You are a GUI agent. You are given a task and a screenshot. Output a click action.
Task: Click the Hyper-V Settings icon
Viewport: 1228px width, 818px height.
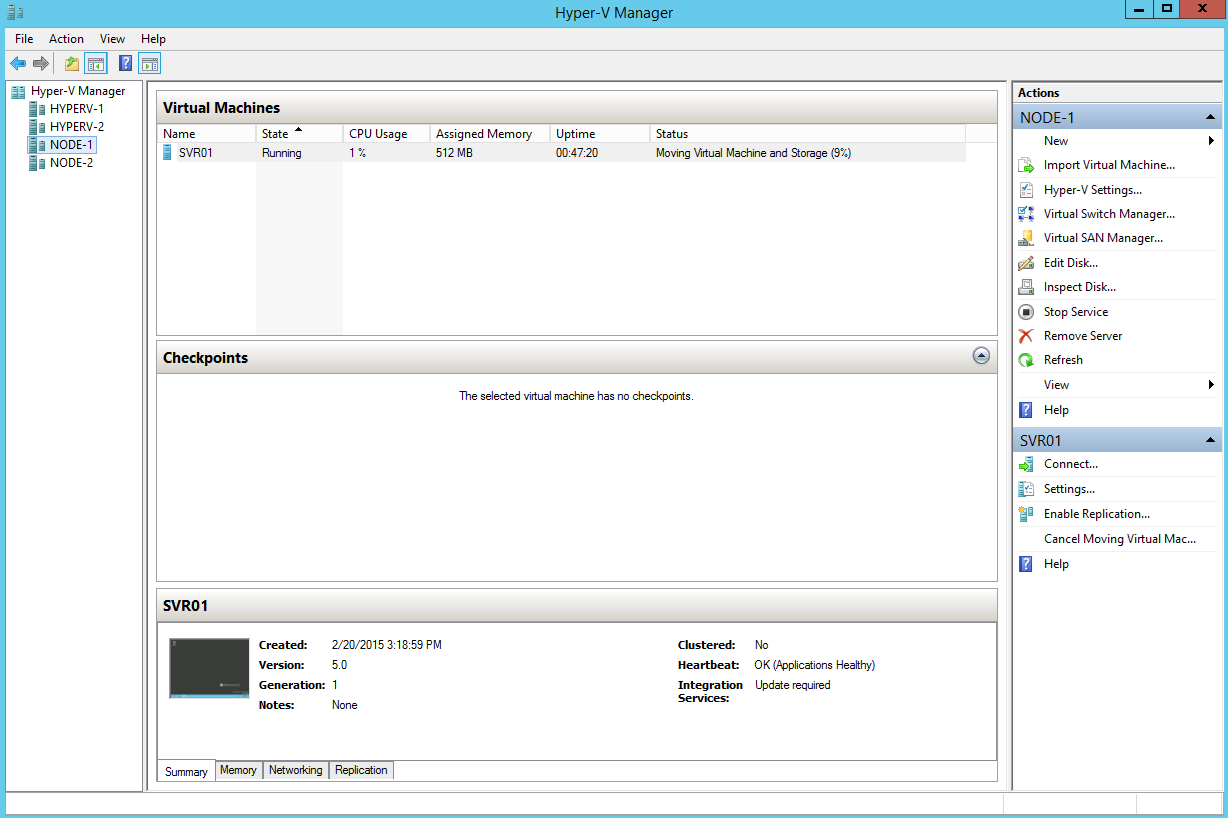tap(1026, 190)
